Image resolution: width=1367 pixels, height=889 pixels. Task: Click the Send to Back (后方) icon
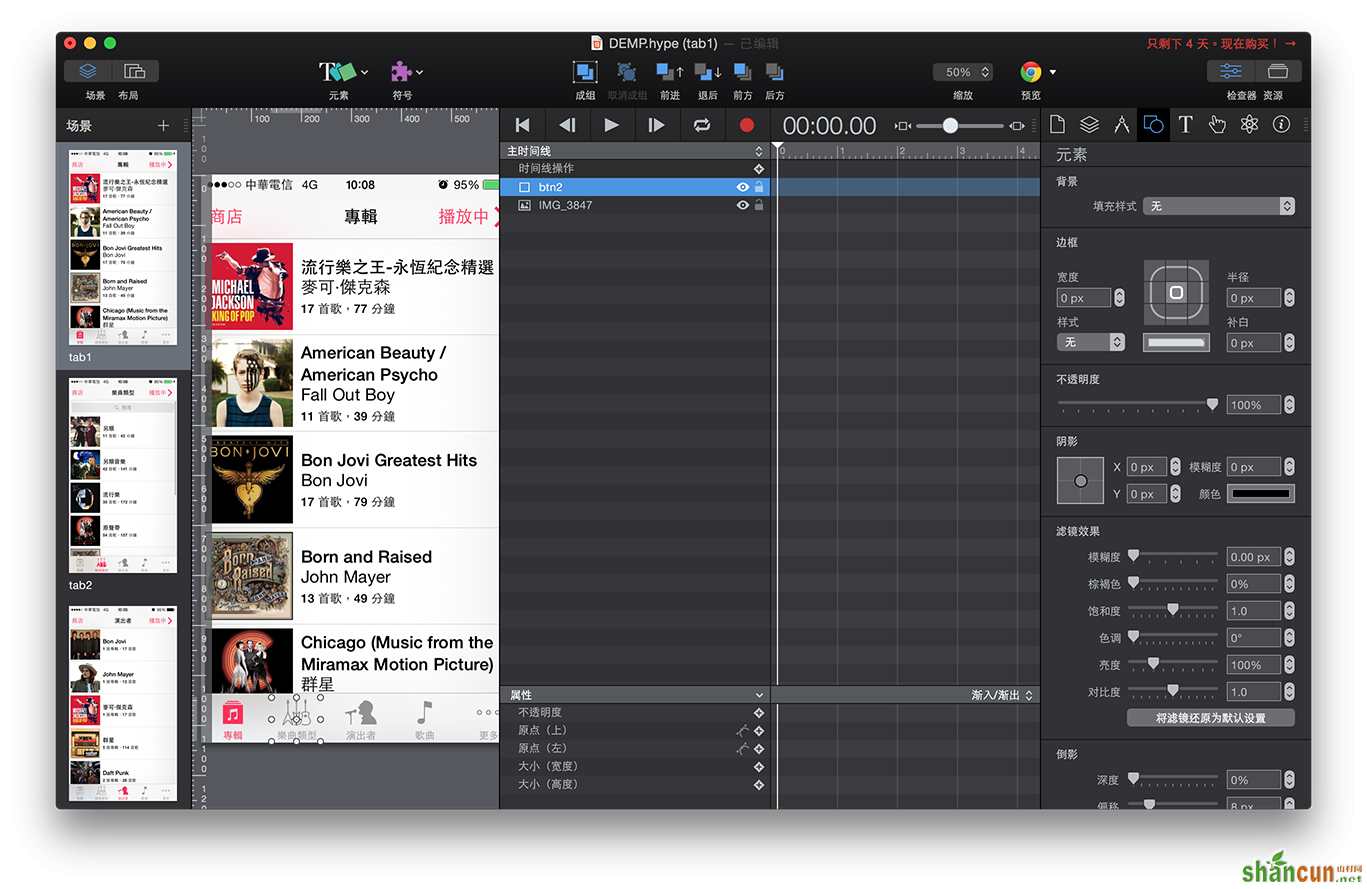pos(774,72)
